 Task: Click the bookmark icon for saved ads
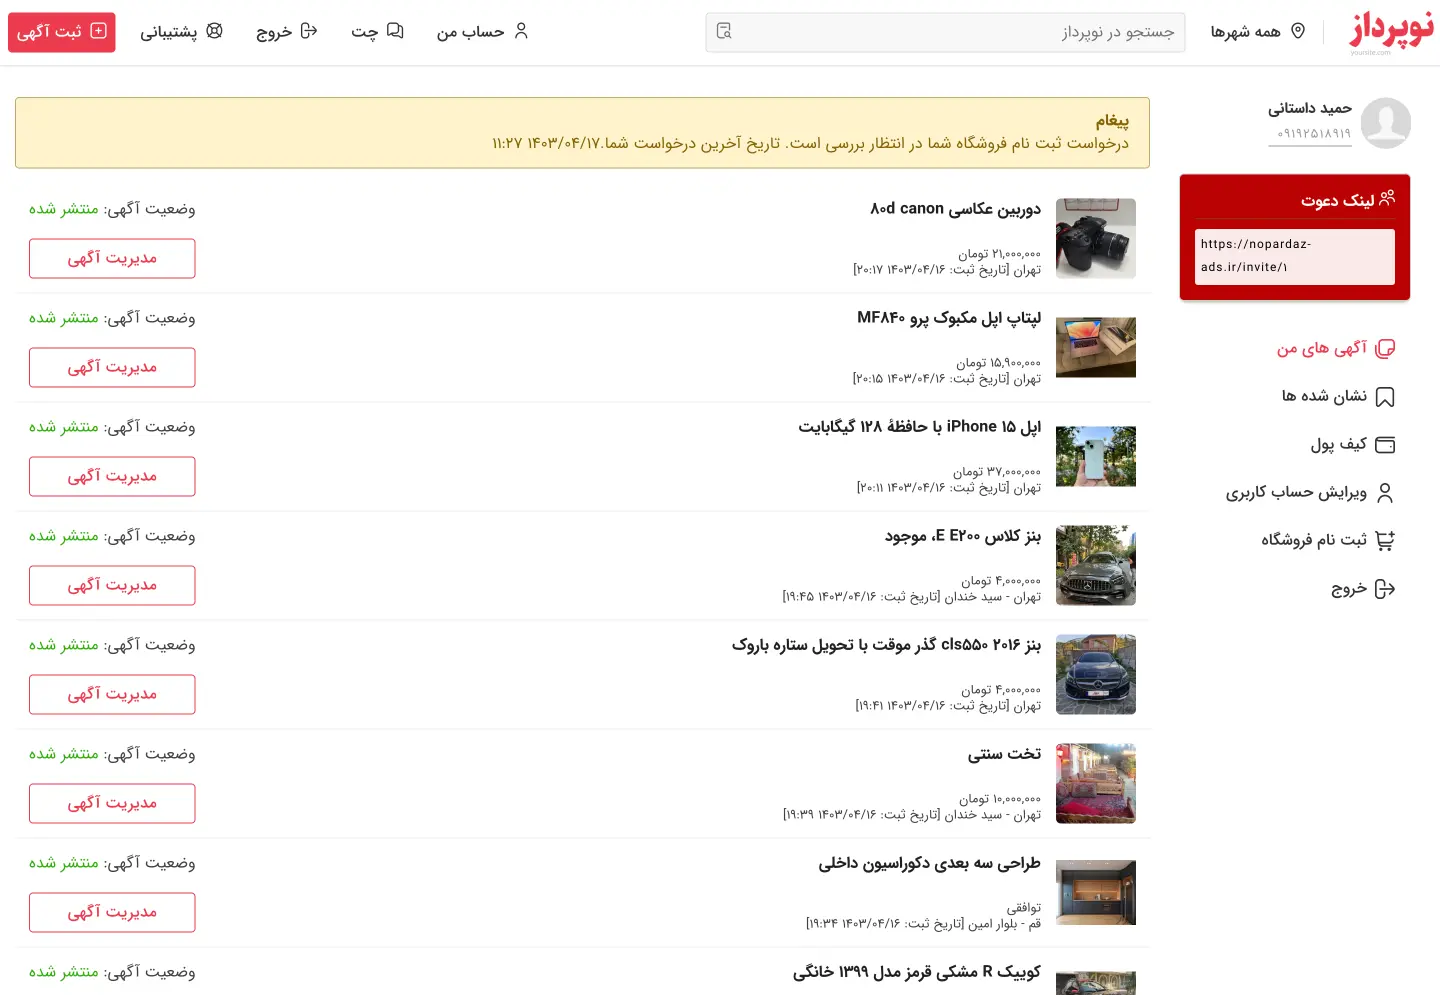coord(1385,397)
